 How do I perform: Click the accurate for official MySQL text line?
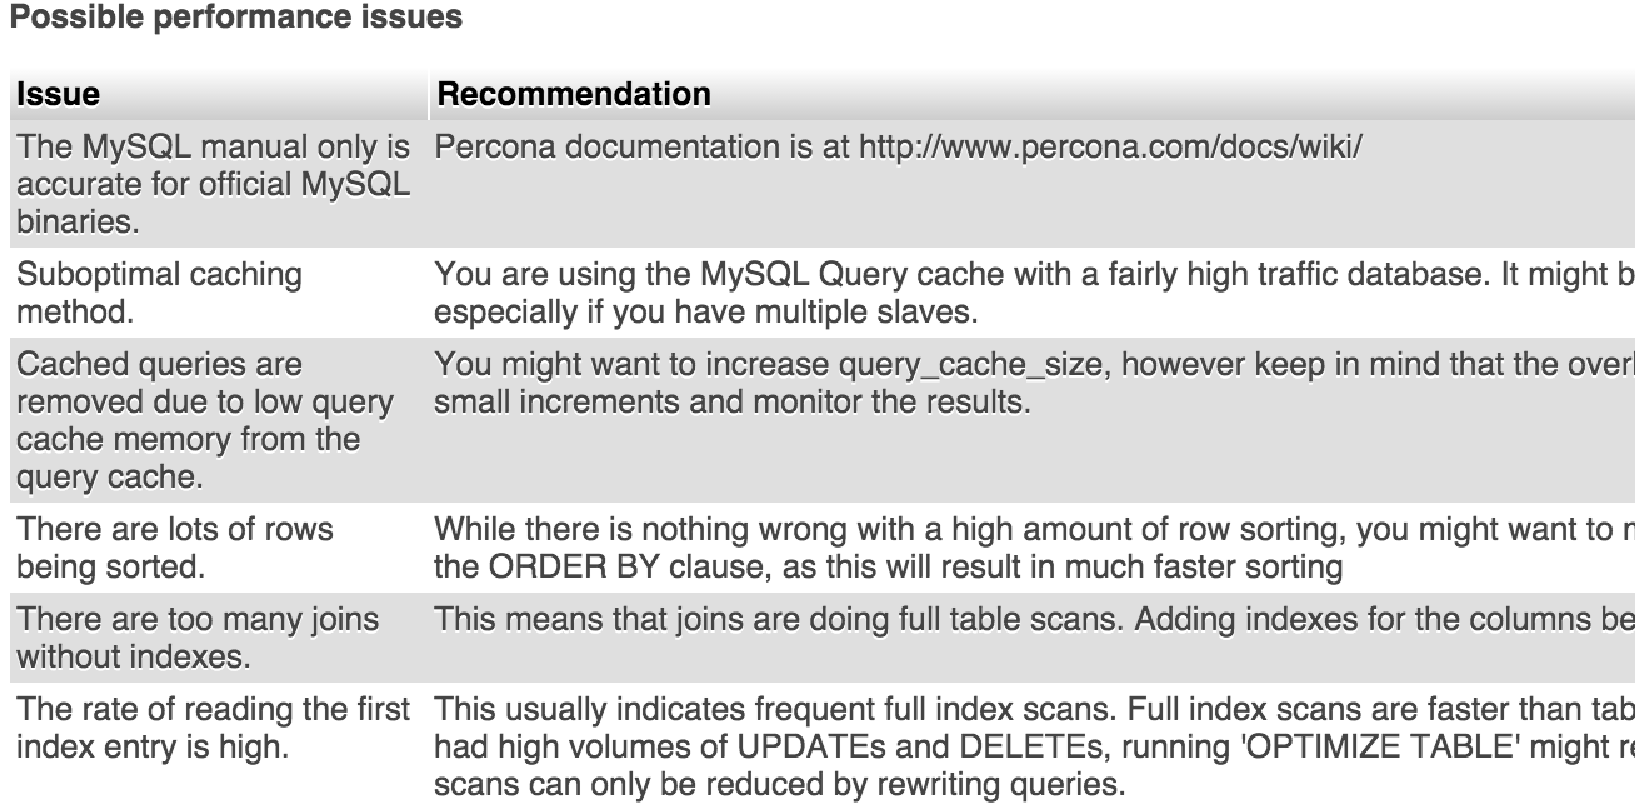pos(214,185)
